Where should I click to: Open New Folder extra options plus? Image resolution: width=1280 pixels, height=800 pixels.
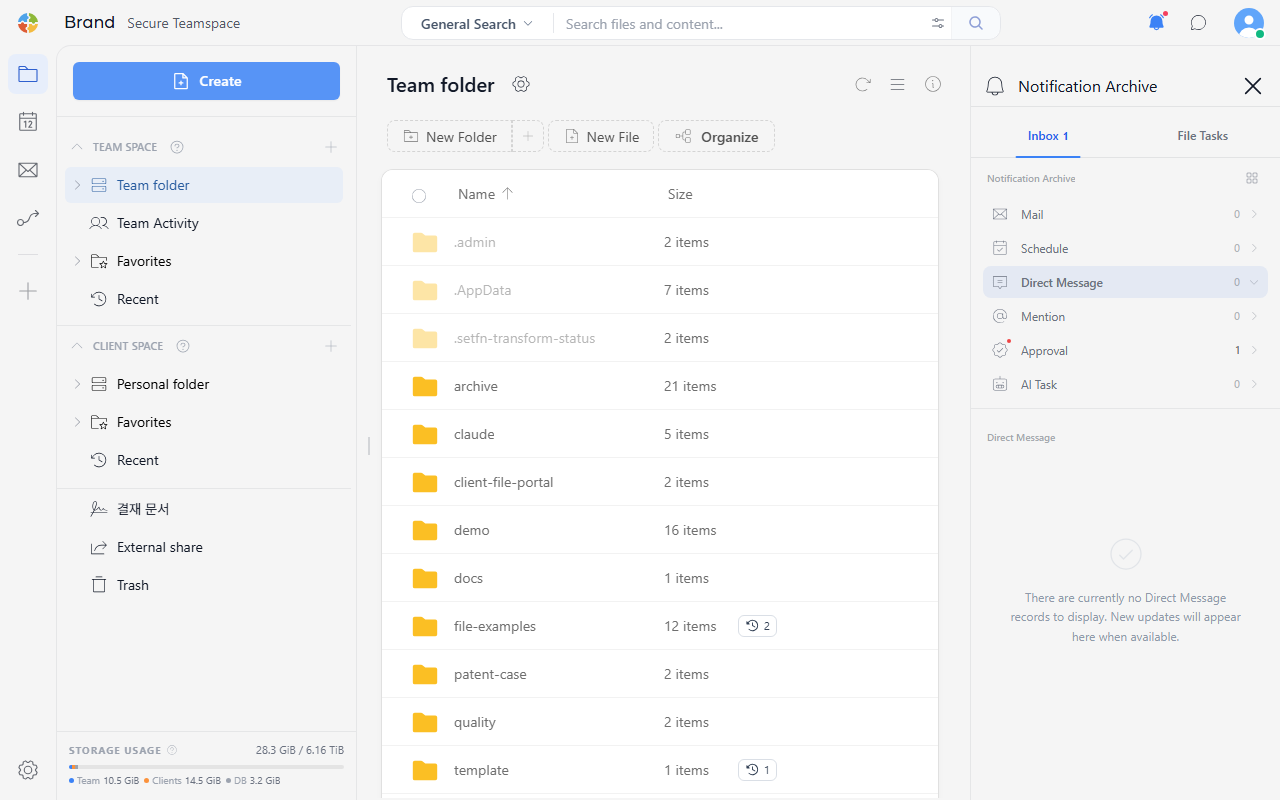point(528,136)
